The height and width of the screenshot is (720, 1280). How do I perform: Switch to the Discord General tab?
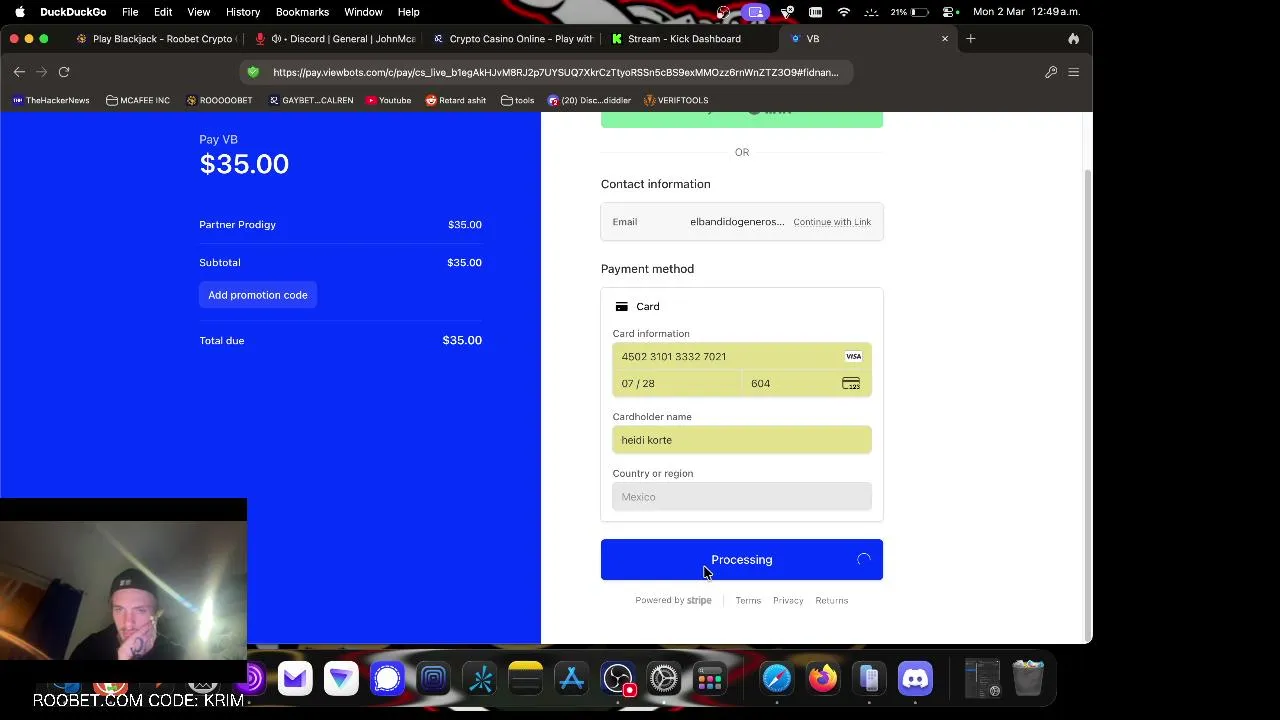(335, 39)
